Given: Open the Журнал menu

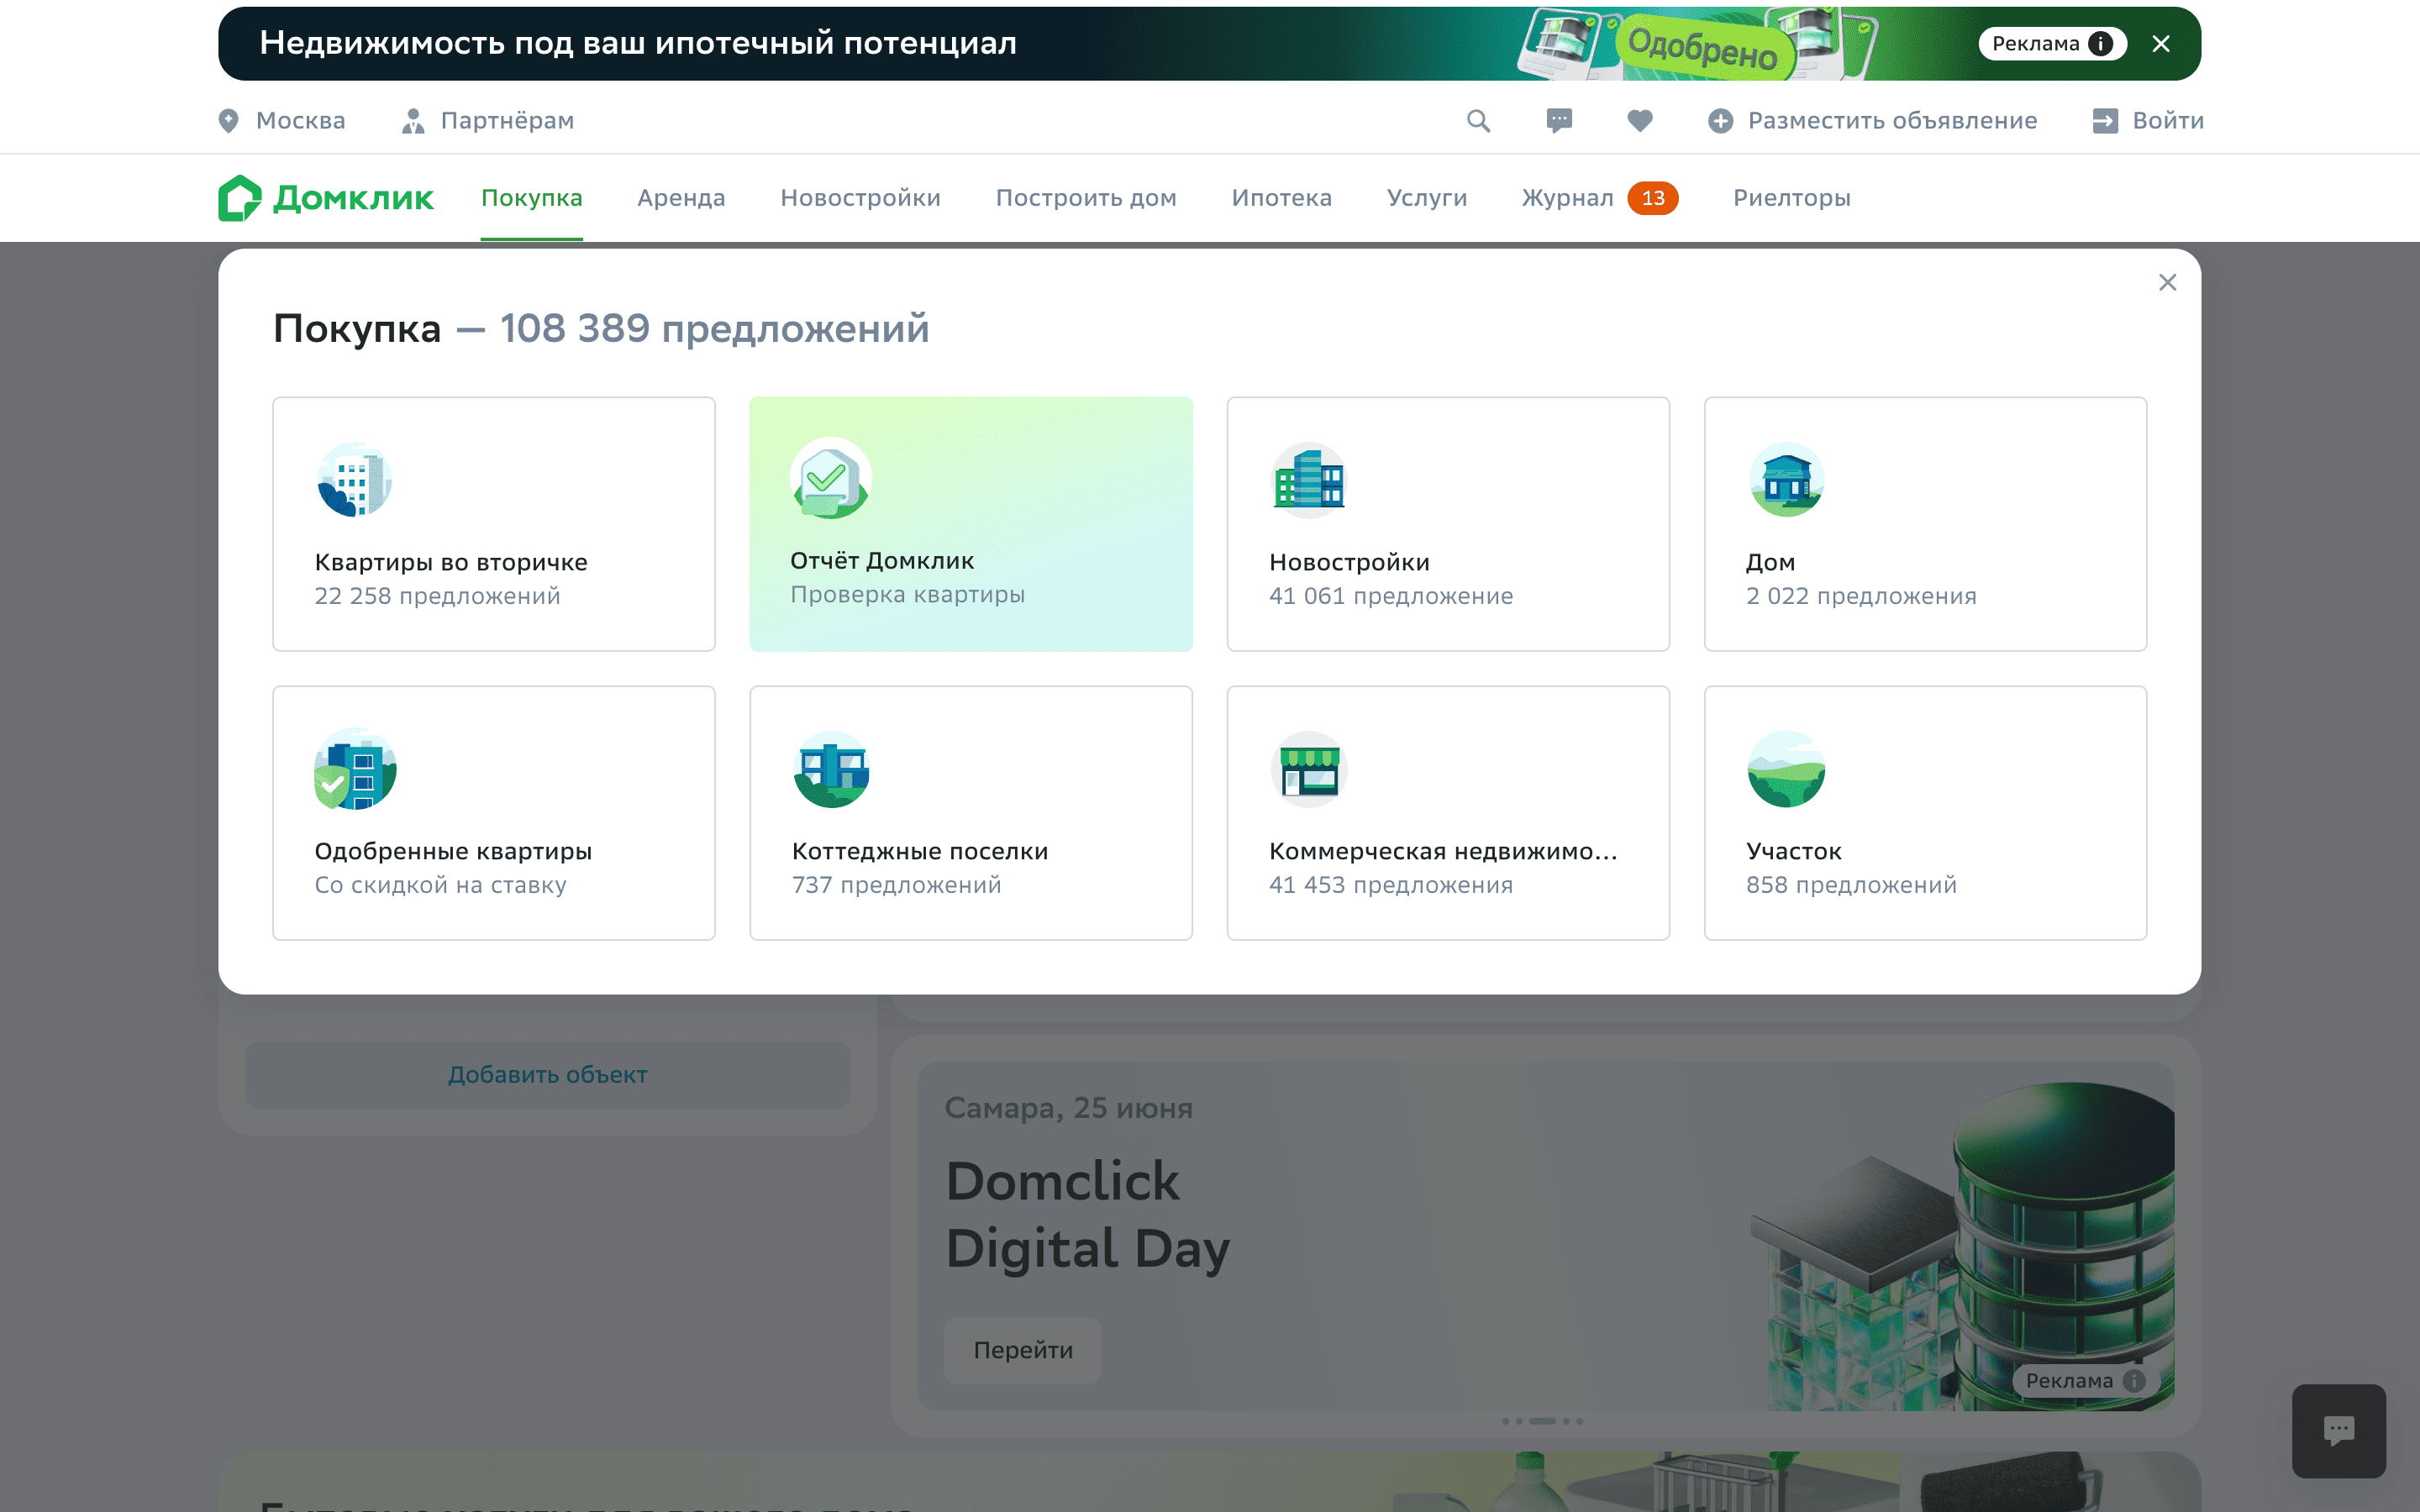Looking at the screenshot, I should click(x=1567, y=198).
